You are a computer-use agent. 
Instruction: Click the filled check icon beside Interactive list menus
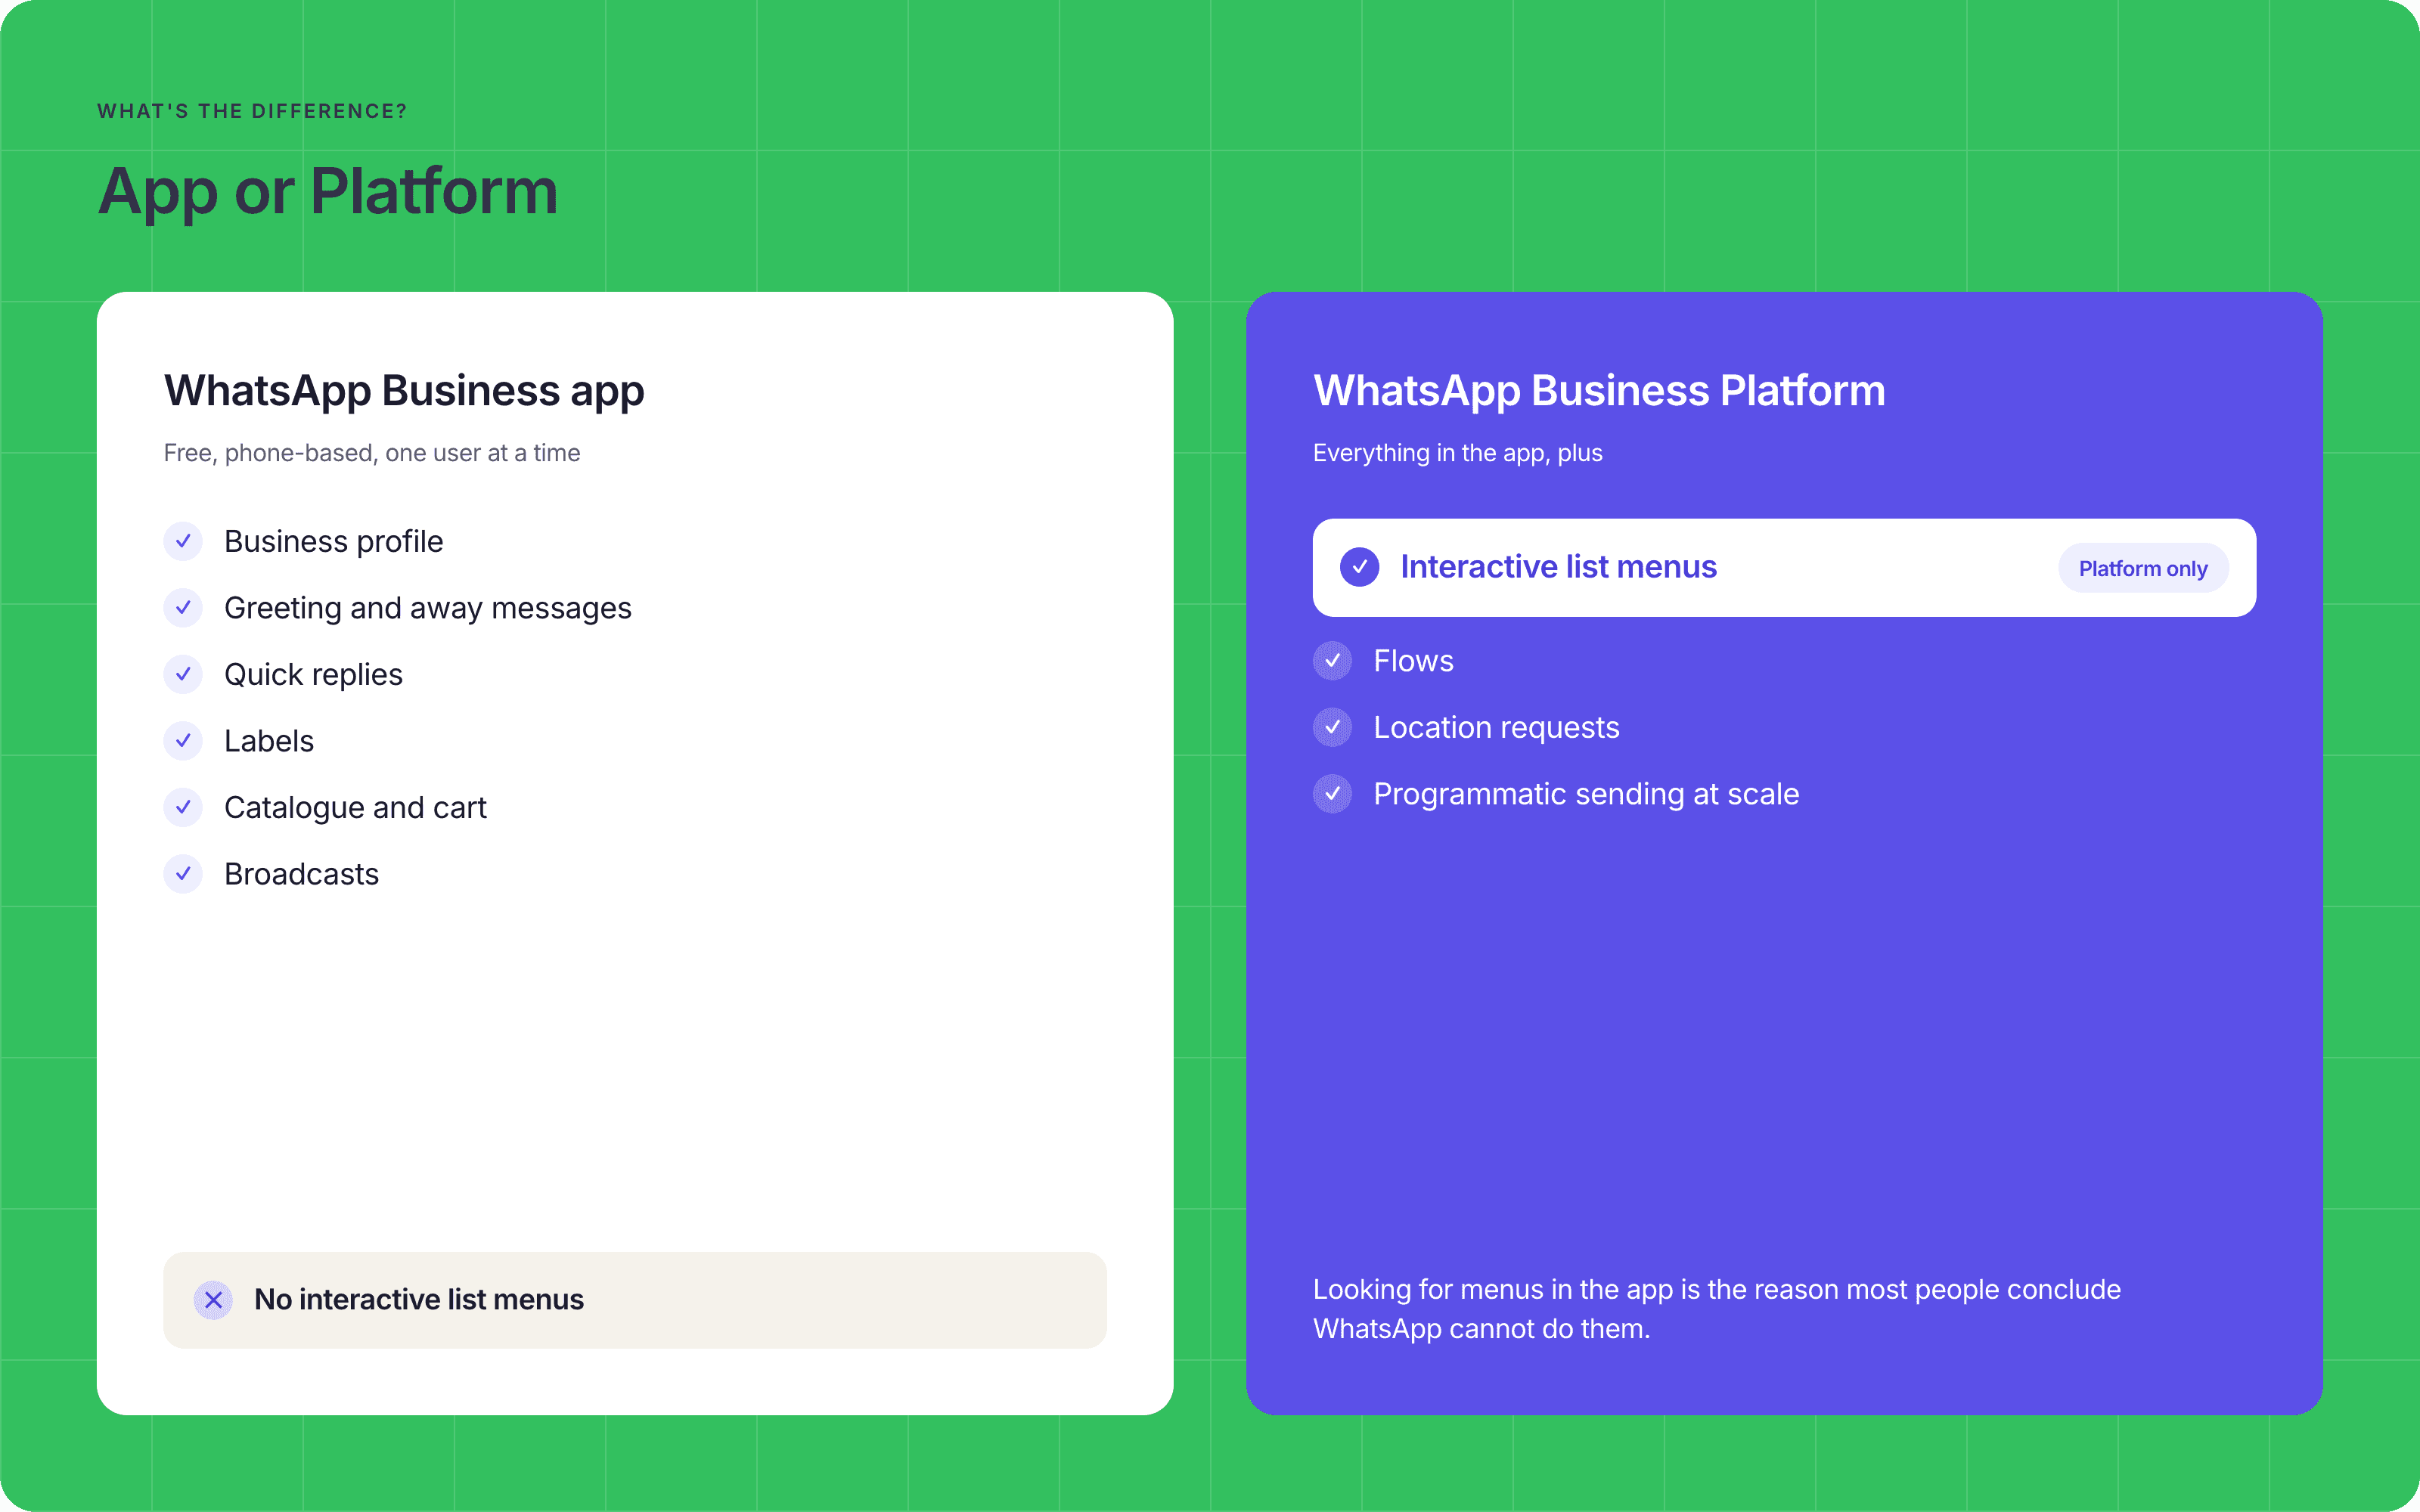pyautogui.click(x=1359, y=567)
